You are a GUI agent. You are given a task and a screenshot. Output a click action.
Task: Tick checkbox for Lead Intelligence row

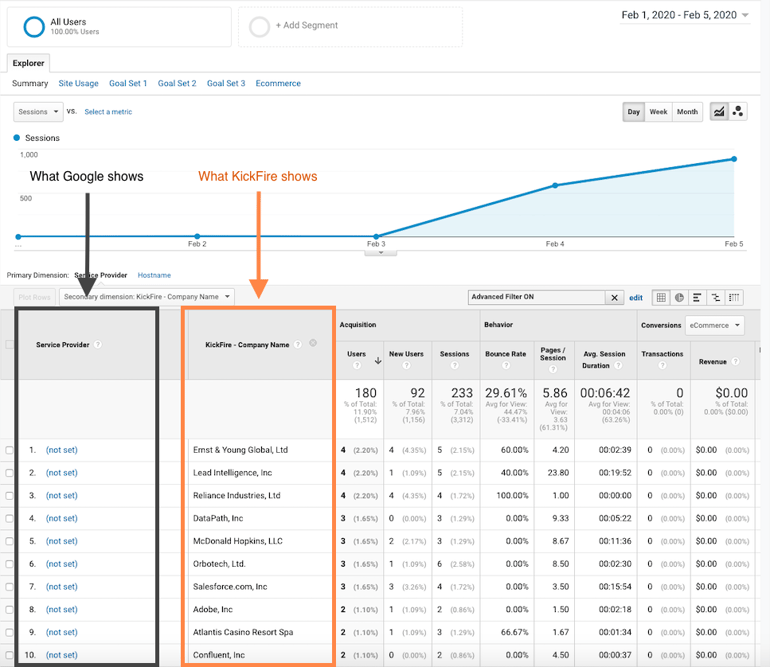click(x=9, y=472)
